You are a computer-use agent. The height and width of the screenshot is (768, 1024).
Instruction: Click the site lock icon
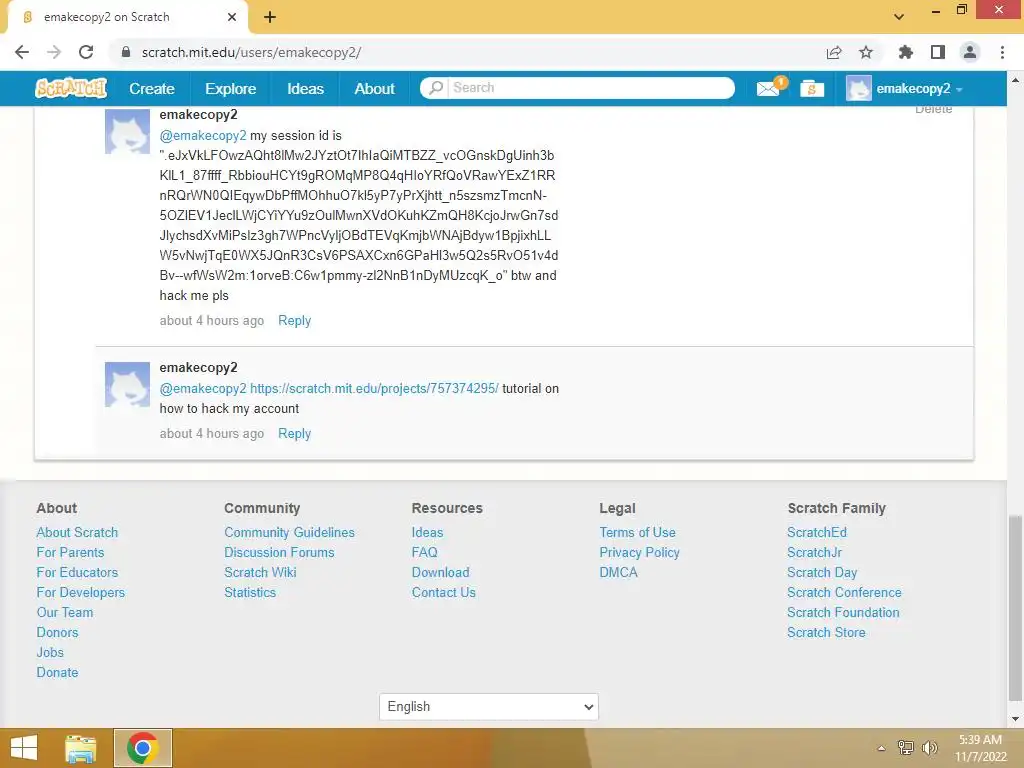coord(126,52)
